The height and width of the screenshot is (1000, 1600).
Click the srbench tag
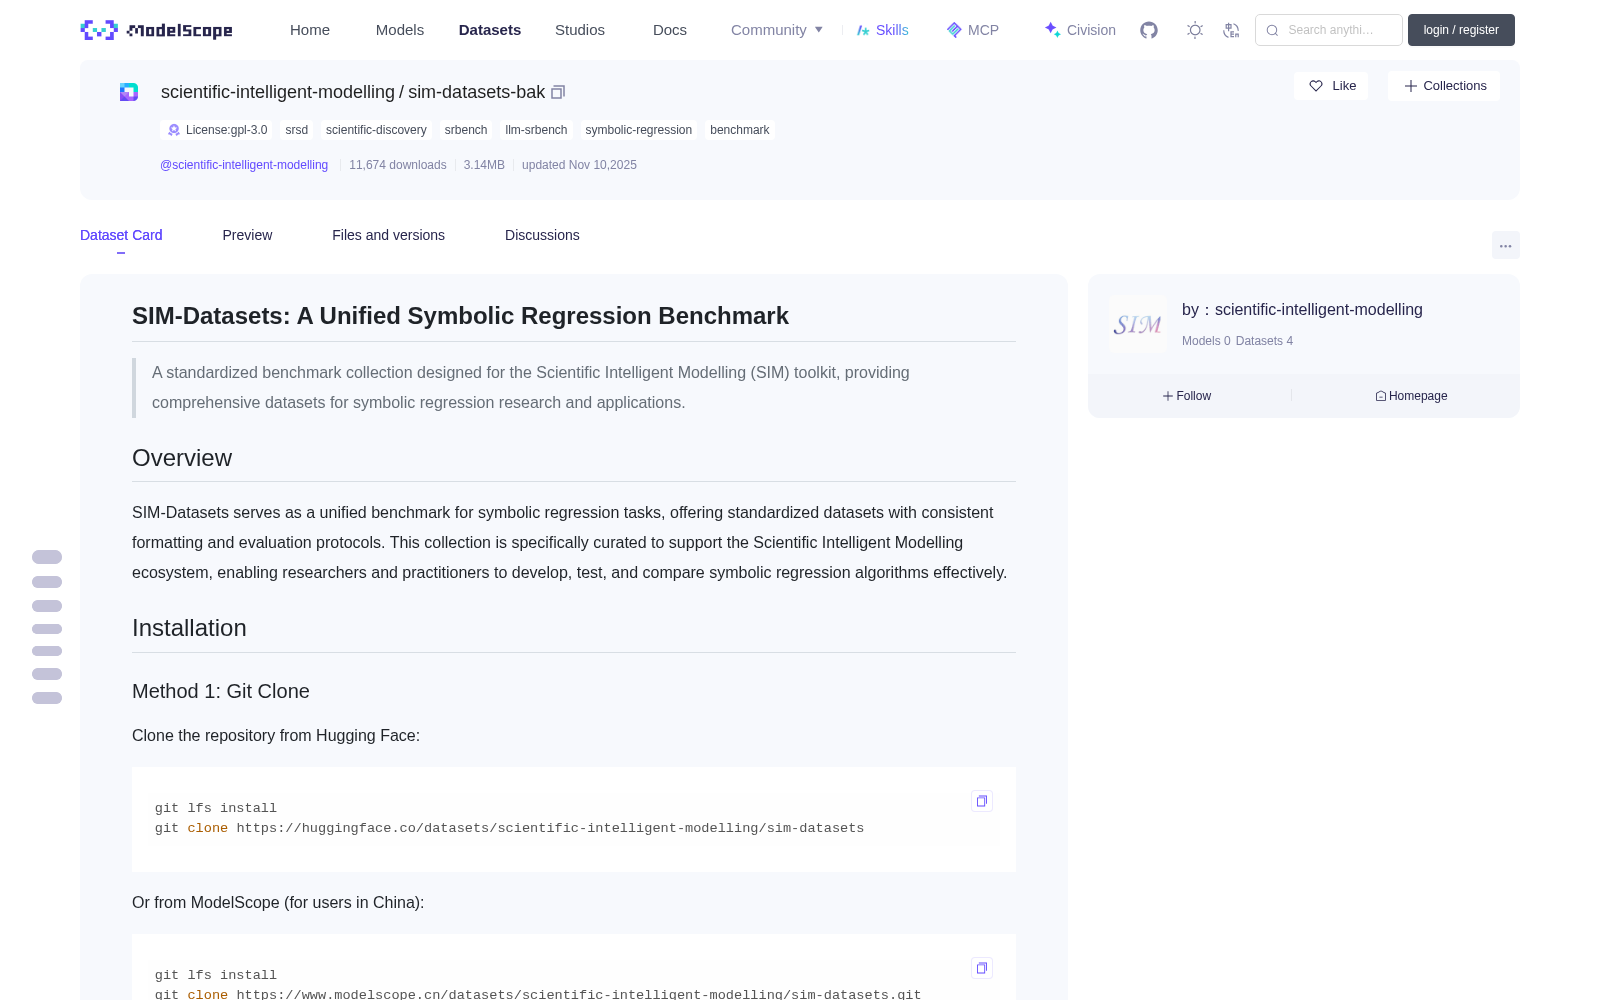pyautogui.click(x=466, y=130)
